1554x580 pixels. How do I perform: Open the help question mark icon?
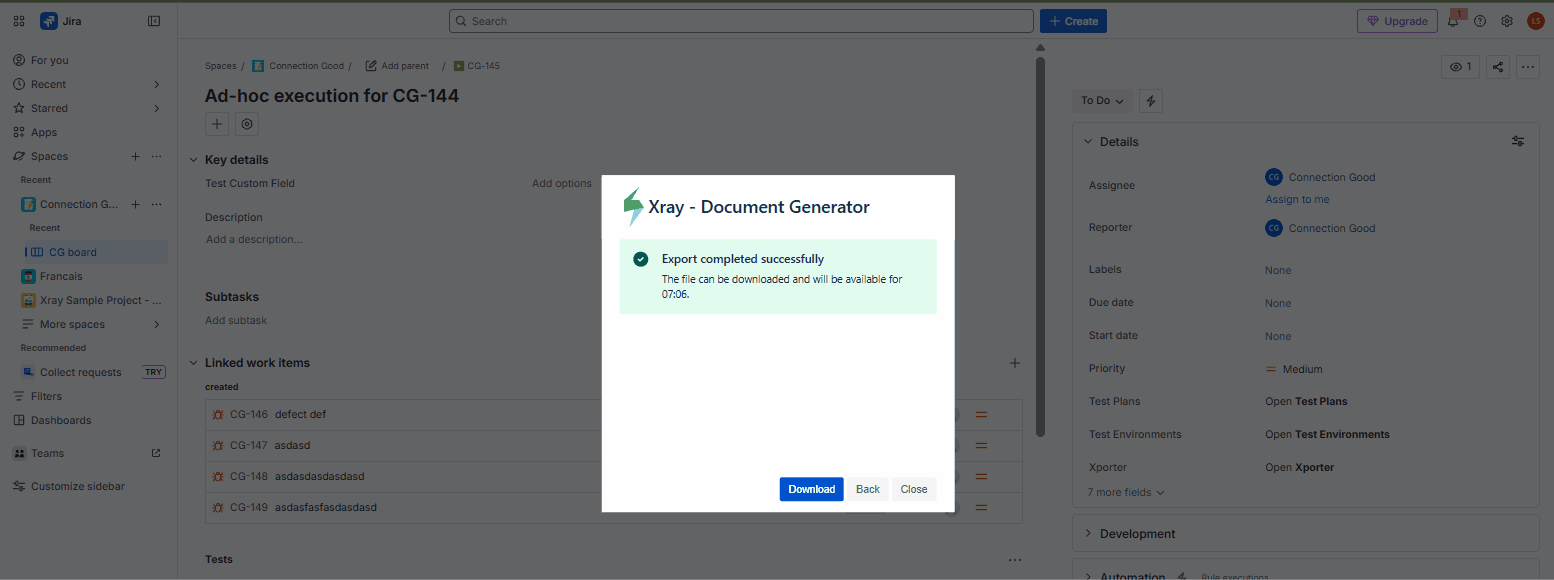click(1480, 21)
